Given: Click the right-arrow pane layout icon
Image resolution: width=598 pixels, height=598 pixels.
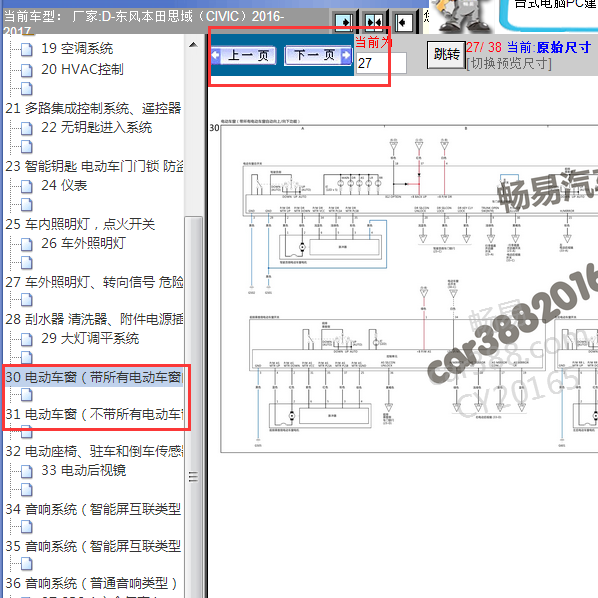Looking at the screenshot, I should pos(343,22).
